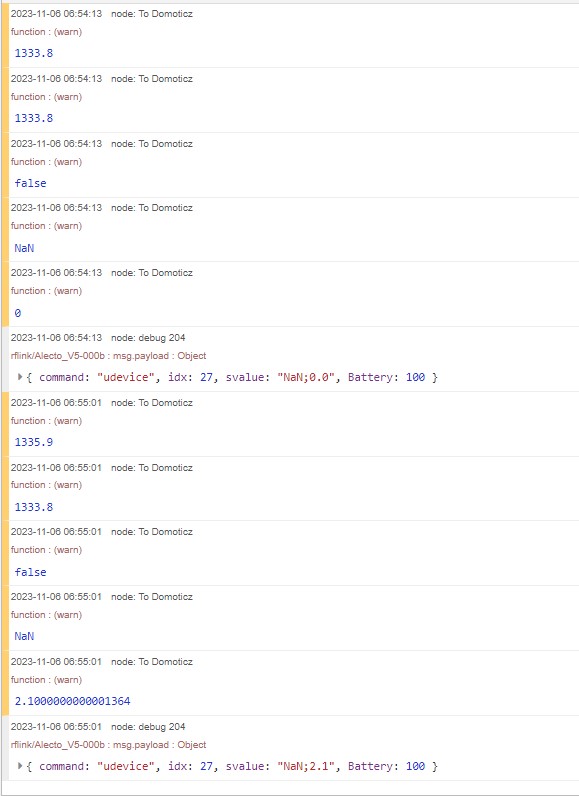Click Battery: 100 in the NaN;2.1 object

coord(386,766)
